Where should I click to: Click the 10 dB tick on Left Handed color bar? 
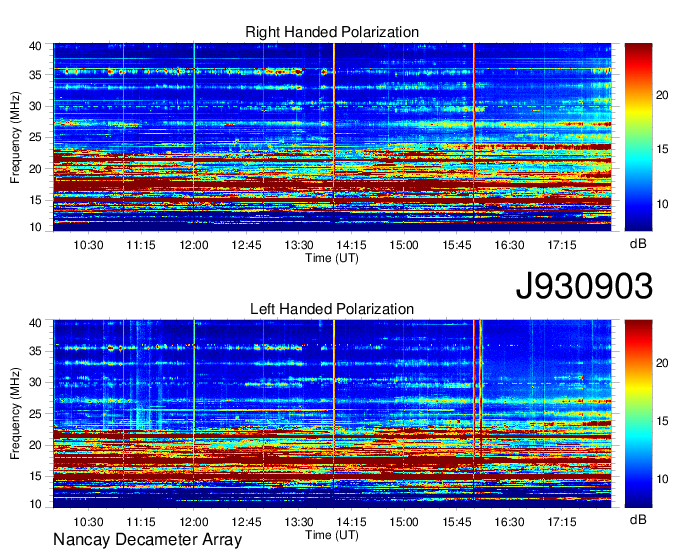(662, 479)
